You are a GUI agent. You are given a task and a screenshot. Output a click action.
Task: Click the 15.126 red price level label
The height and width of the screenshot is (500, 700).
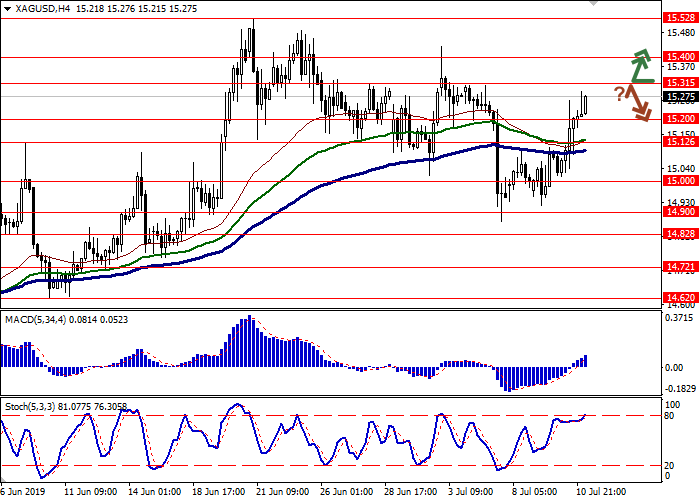click(680, 142)
